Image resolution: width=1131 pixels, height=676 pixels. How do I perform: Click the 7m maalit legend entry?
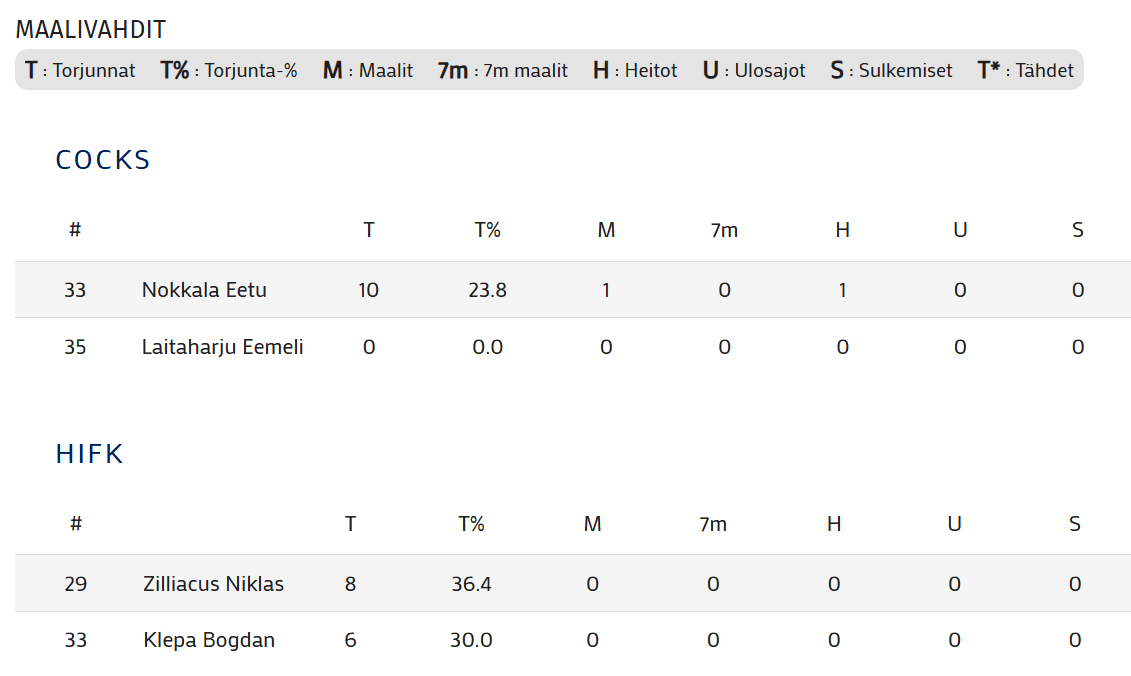503,70
